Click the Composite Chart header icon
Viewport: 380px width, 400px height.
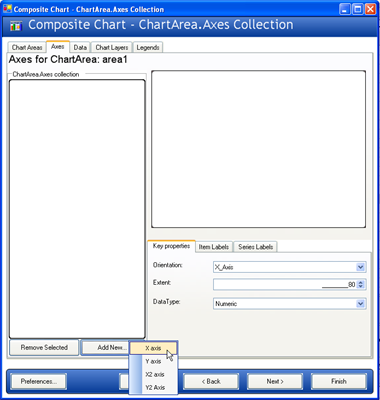point(16,26)
